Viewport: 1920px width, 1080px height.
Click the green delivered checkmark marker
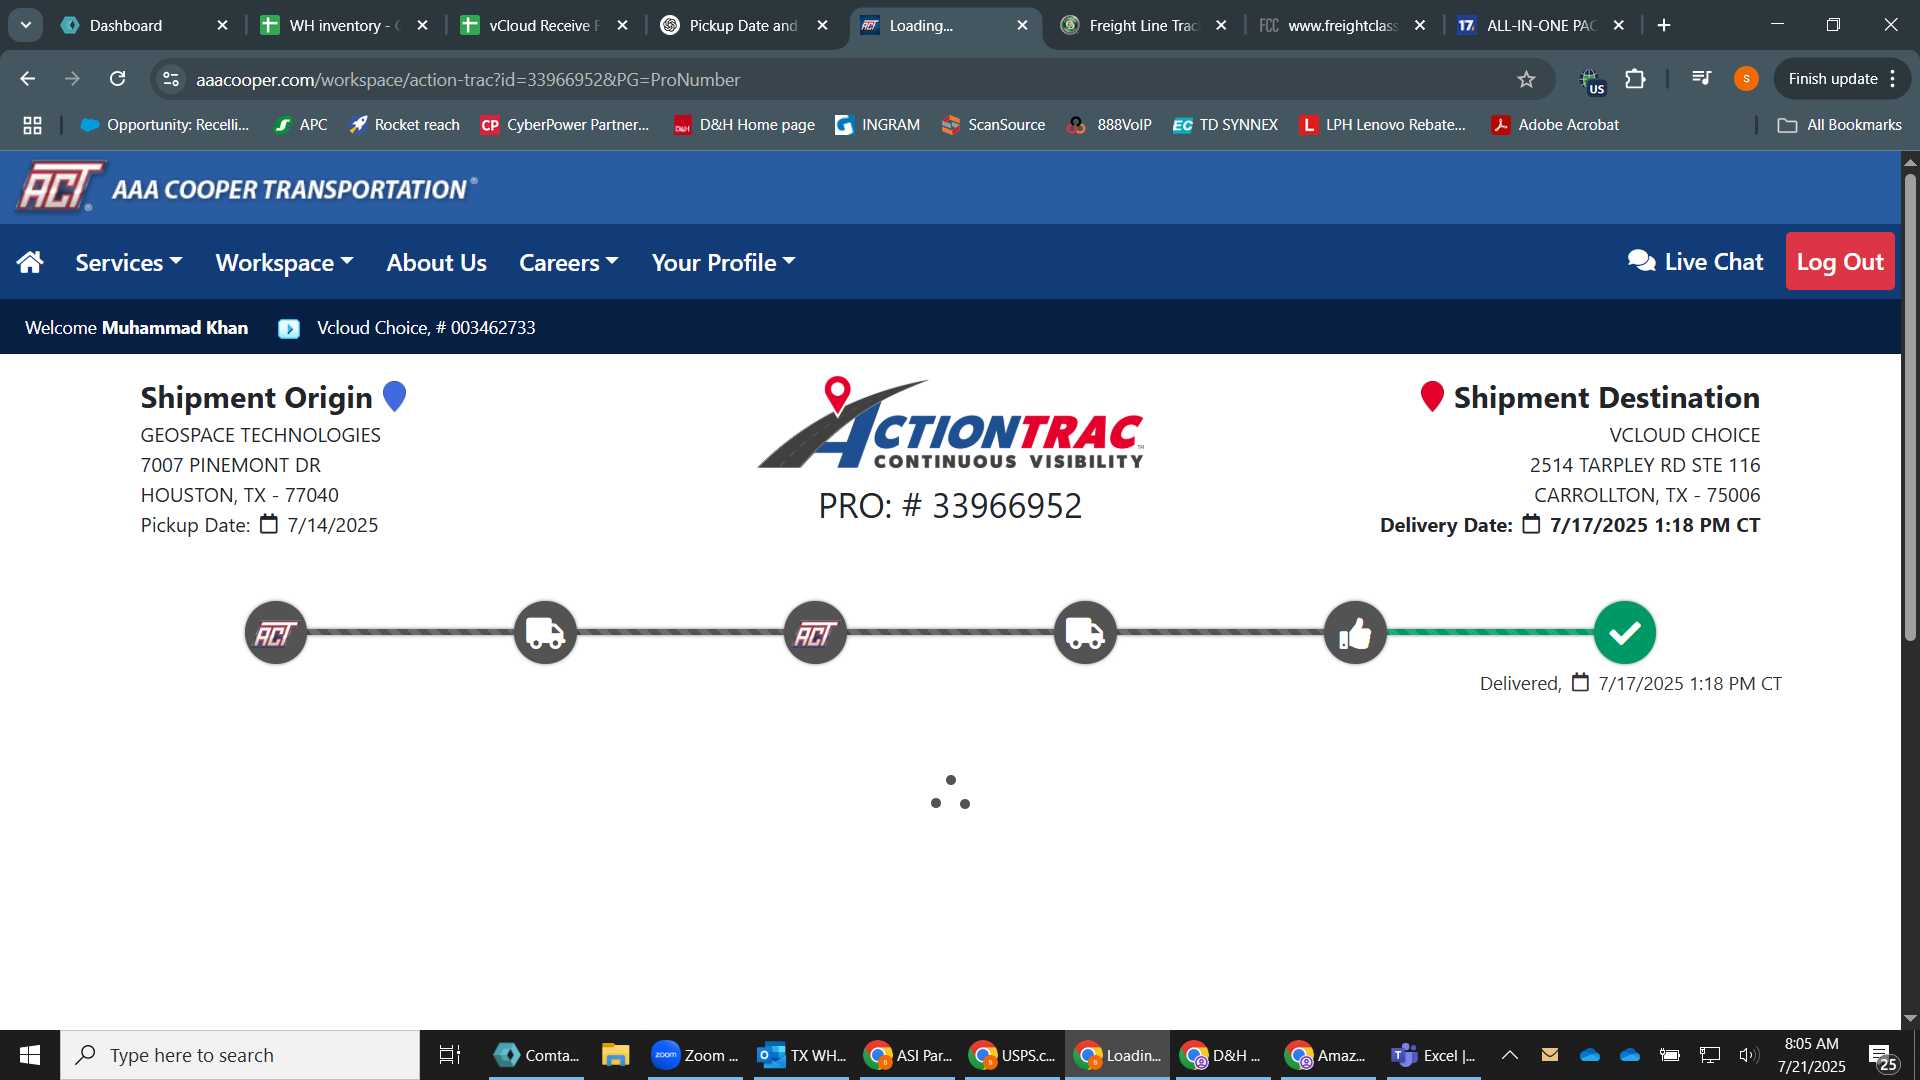(x=1625, y=633)
